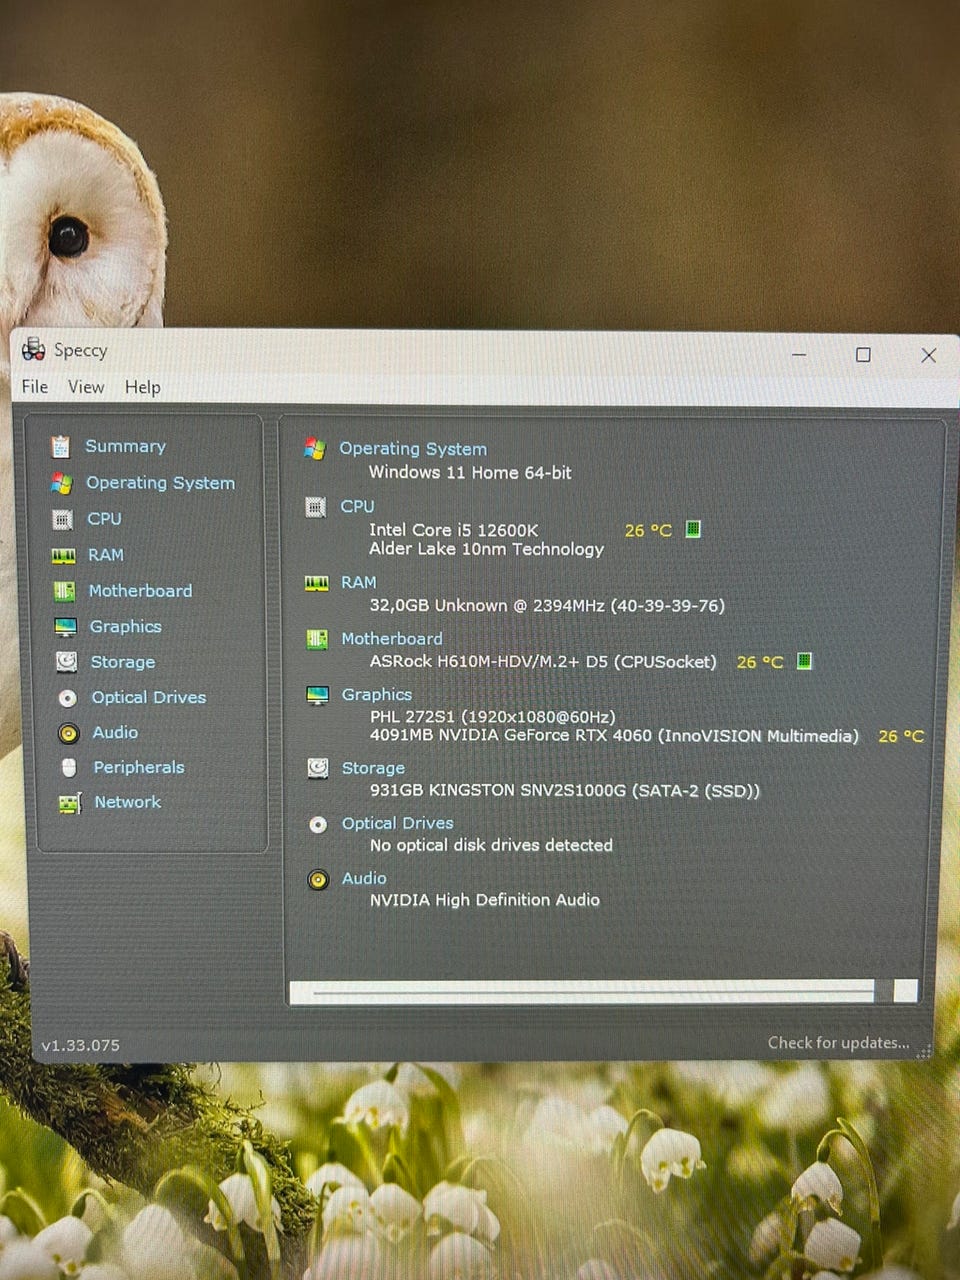The height and width of the screenshot is (1280, 960).
Task: Click the Motherboard temperature value 26 °C
Action: click(760, 663)
